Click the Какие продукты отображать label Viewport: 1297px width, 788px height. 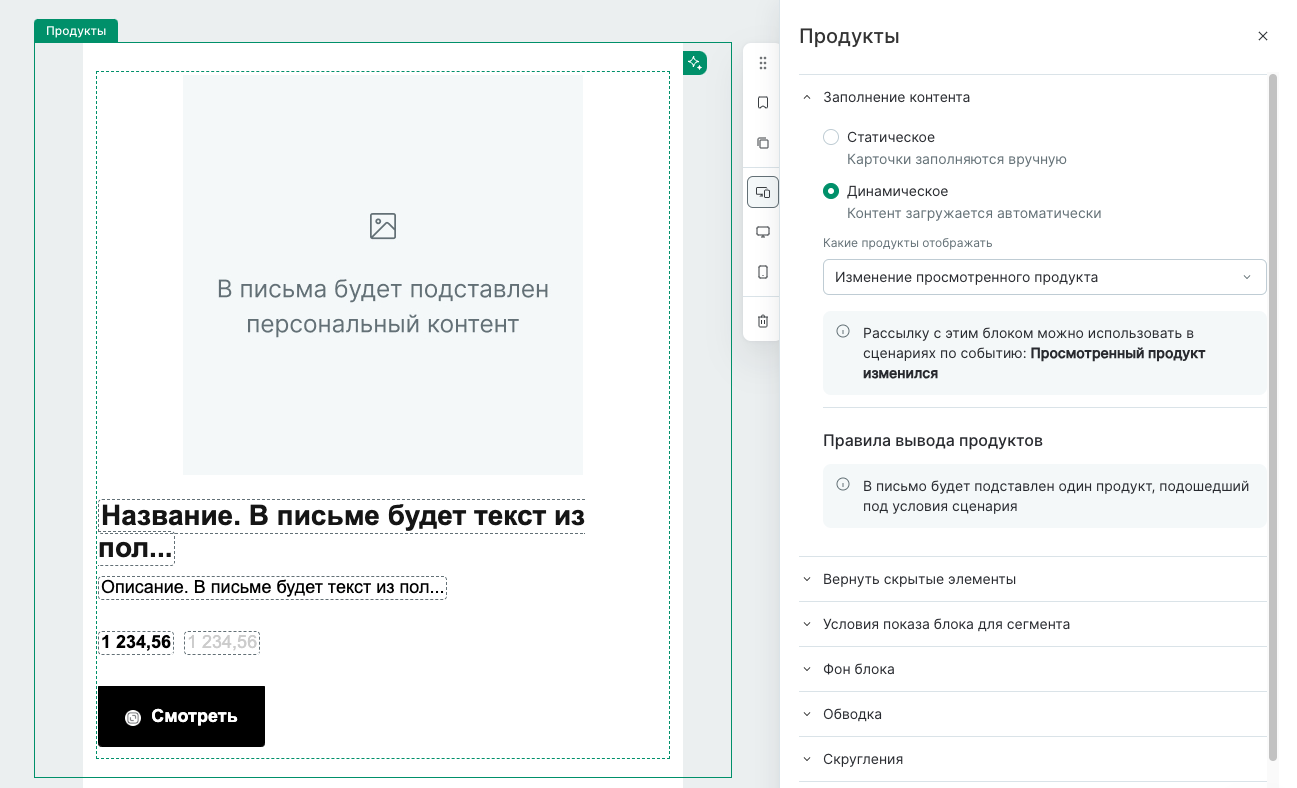tap(907, 243)
